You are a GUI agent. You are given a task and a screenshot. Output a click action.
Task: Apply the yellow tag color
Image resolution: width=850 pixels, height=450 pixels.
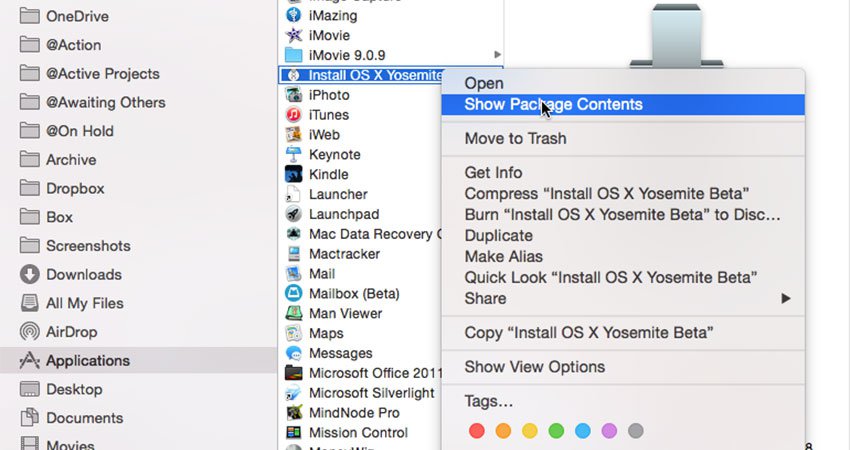530,431
